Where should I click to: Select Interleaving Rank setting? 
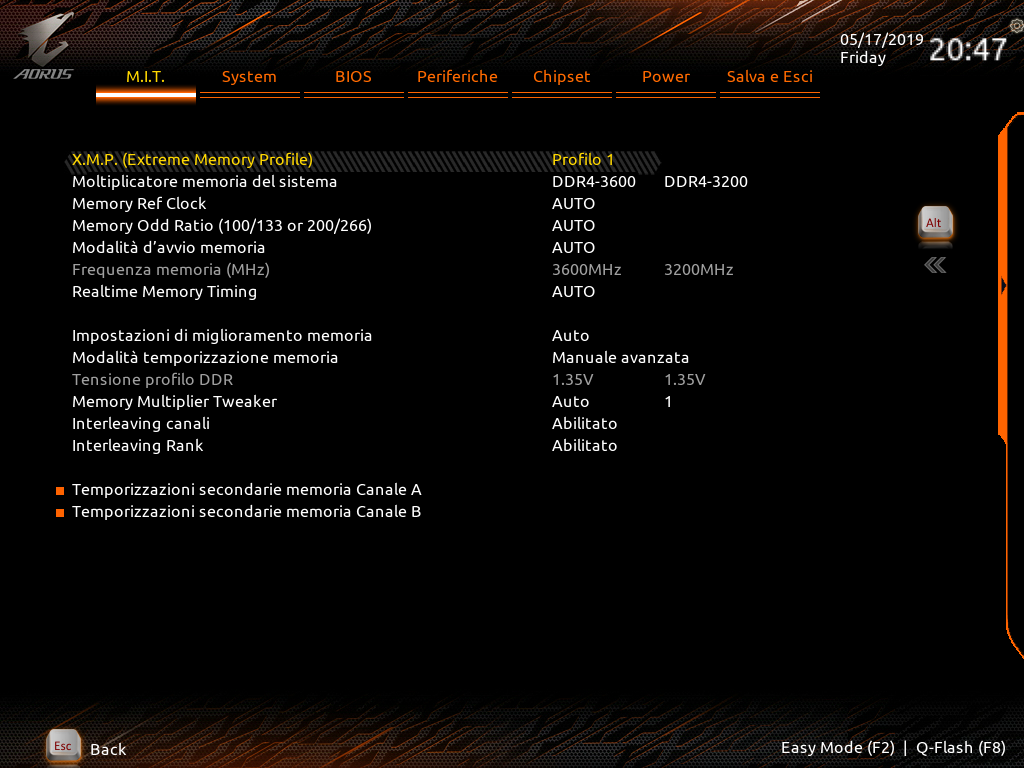coord(138,445)
